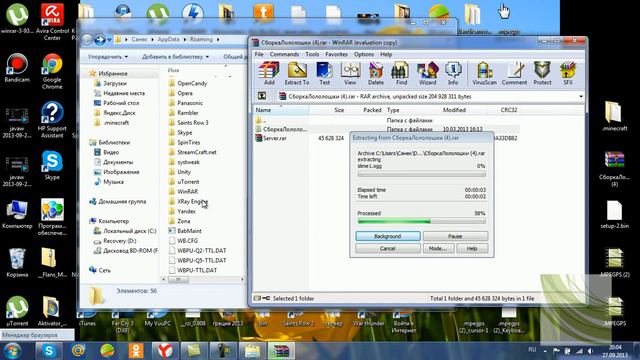This screenshot has height=360, width=640.
Task: Open Добавить в библиотеку dropdown
Action: click(176, 56)
